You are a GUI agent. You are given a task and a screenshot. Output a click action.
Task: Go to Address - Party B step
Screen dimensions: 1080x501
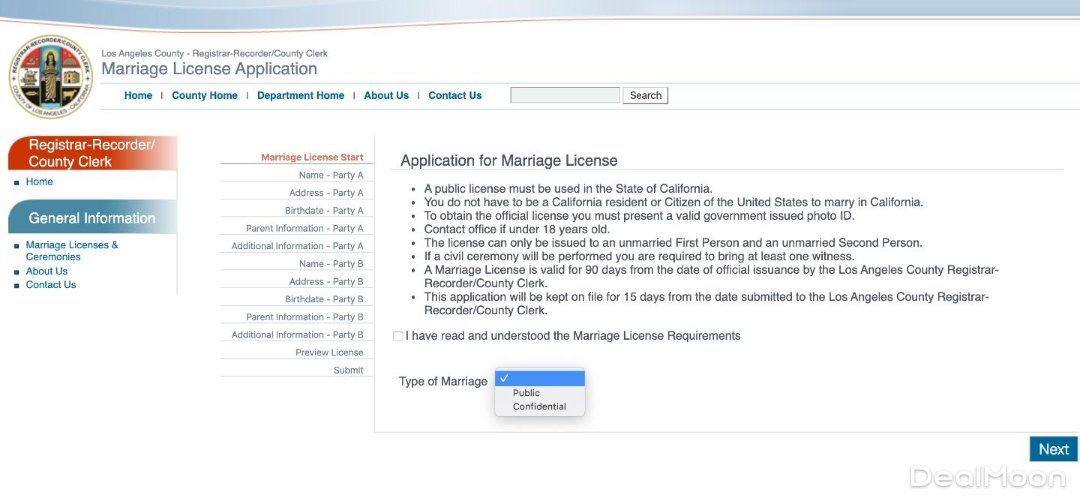(326, 282)
